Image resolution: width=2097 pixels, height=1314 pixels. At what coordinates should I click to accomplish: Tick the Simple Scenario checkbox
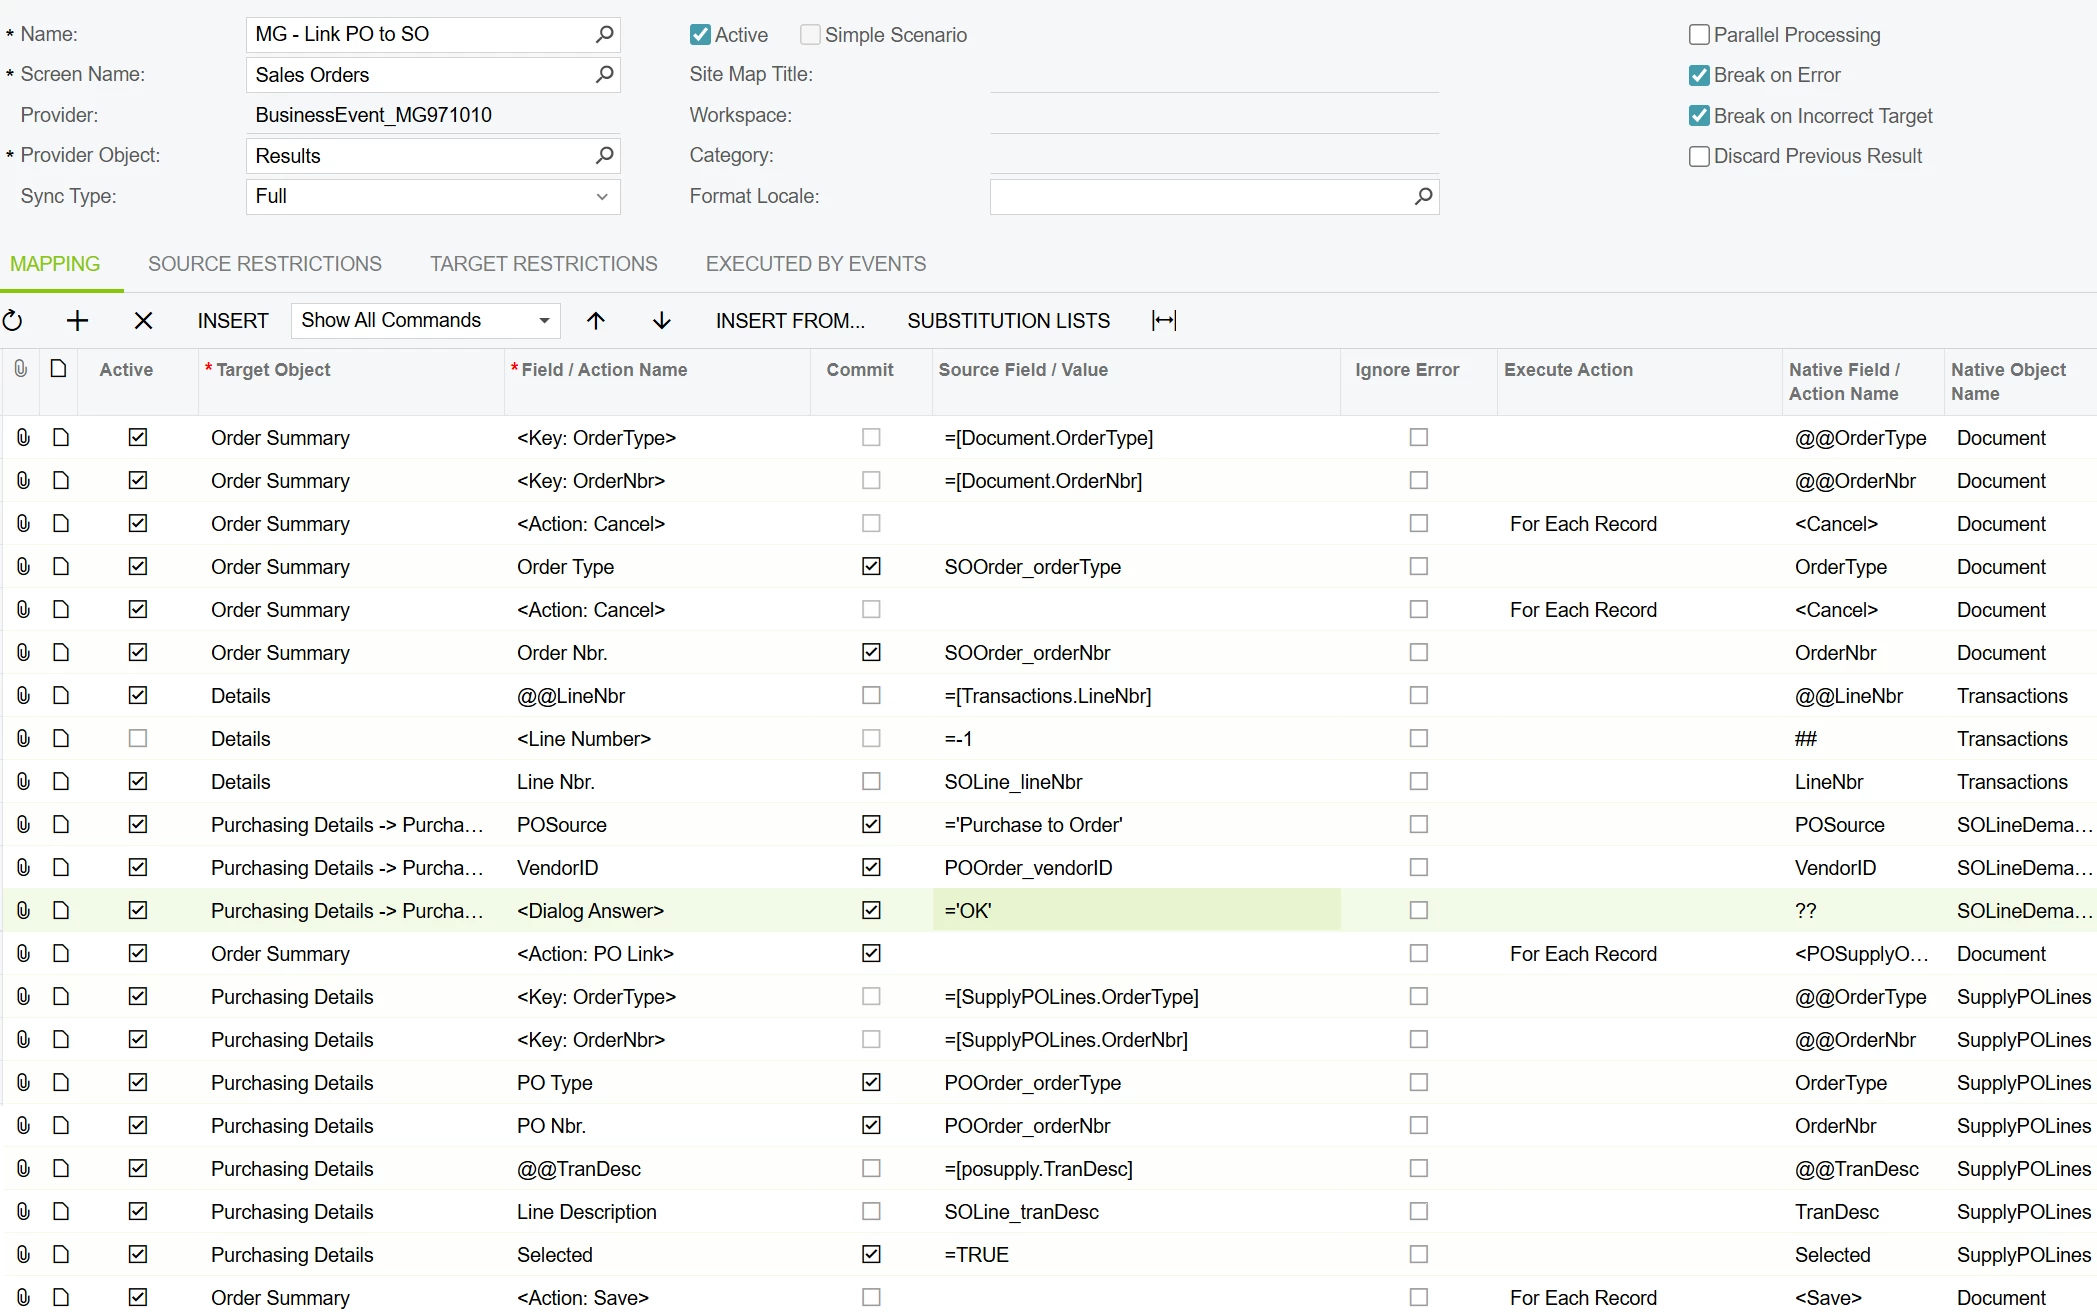(x=810, y=35)
